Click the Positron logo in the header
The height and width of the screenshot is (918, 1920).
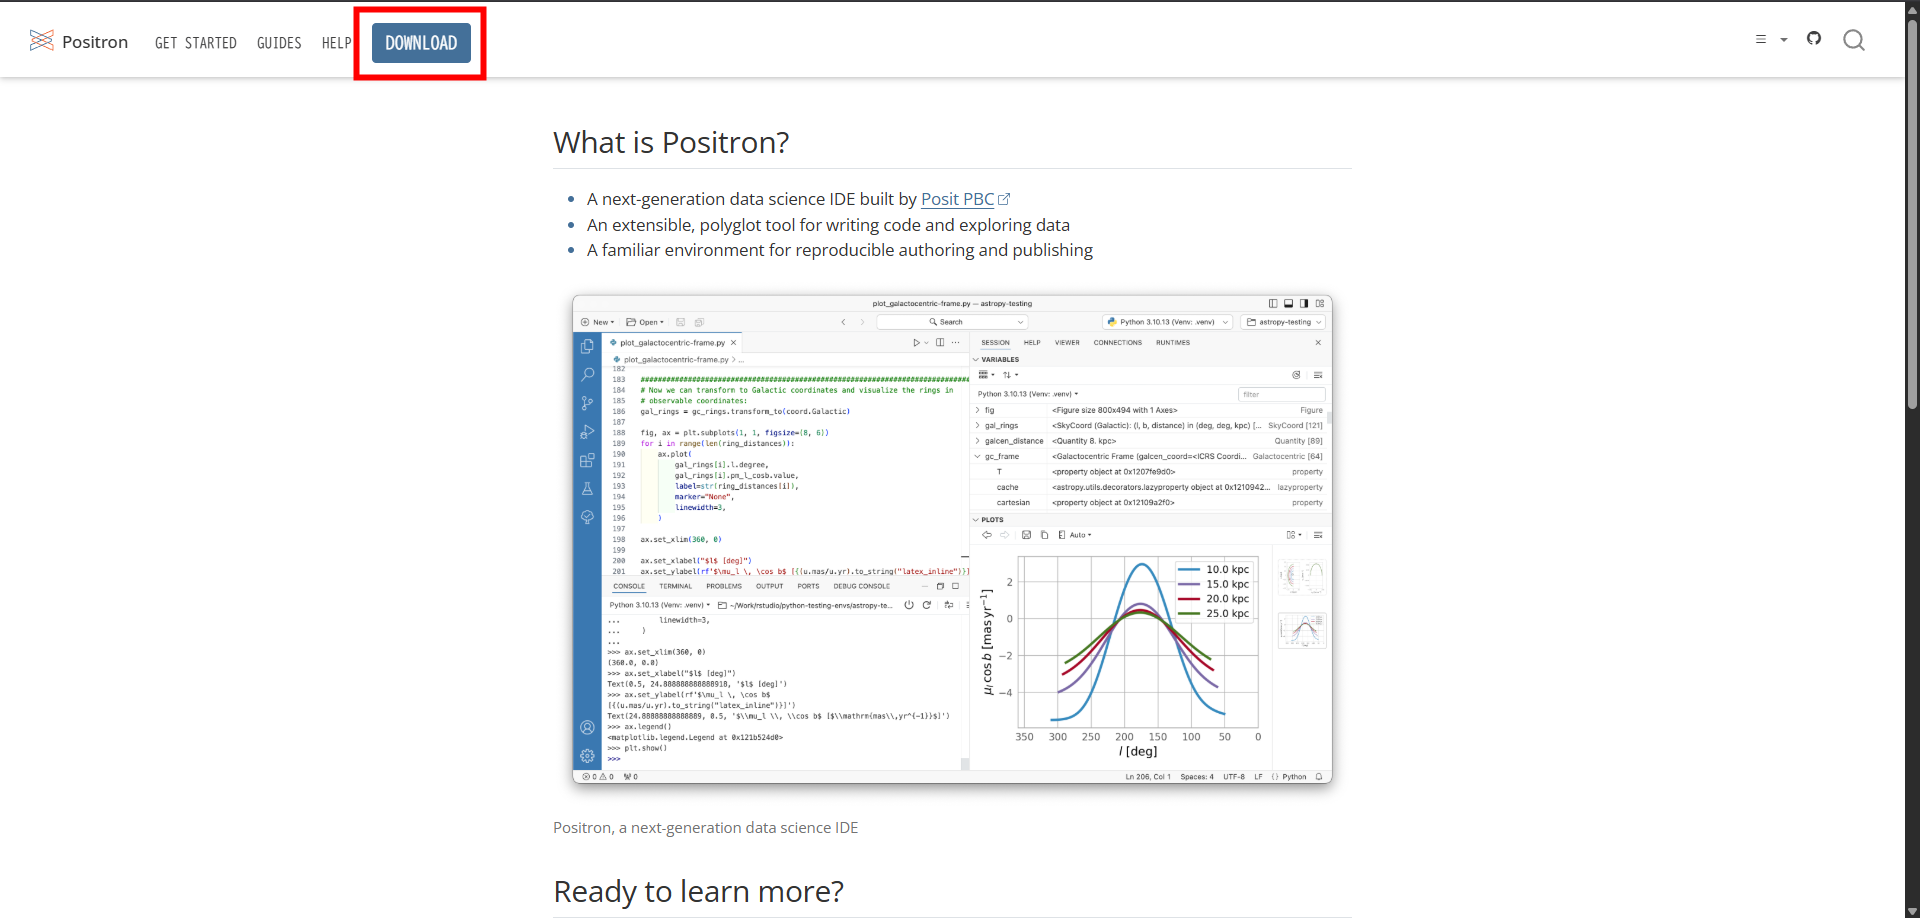(x=79, y=41)
